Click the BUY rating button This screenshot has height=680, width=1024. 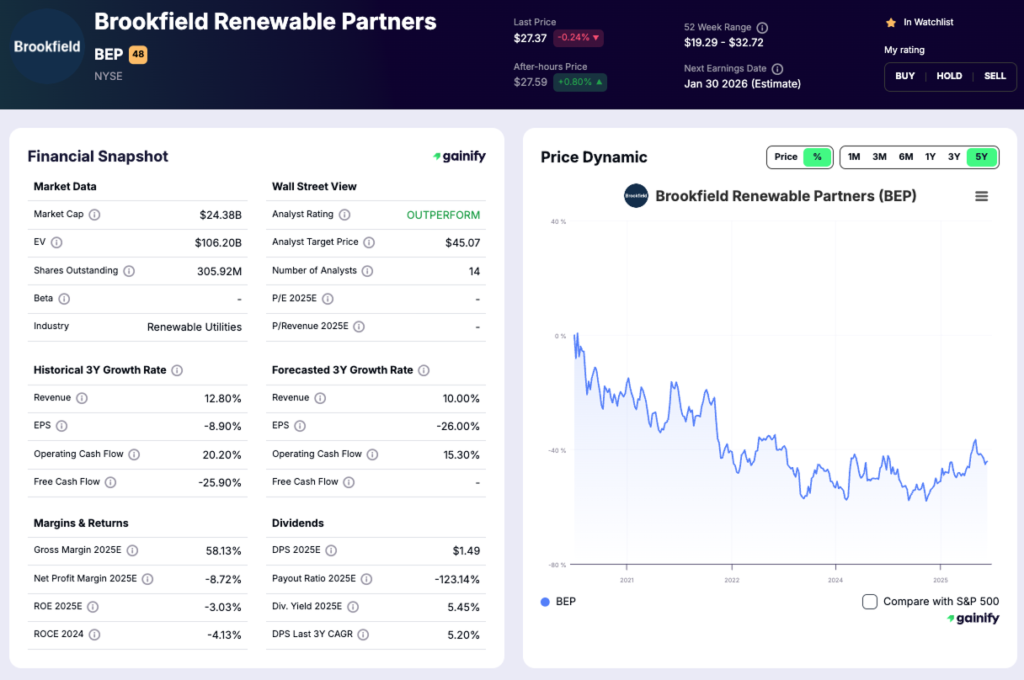click(904, 75)
